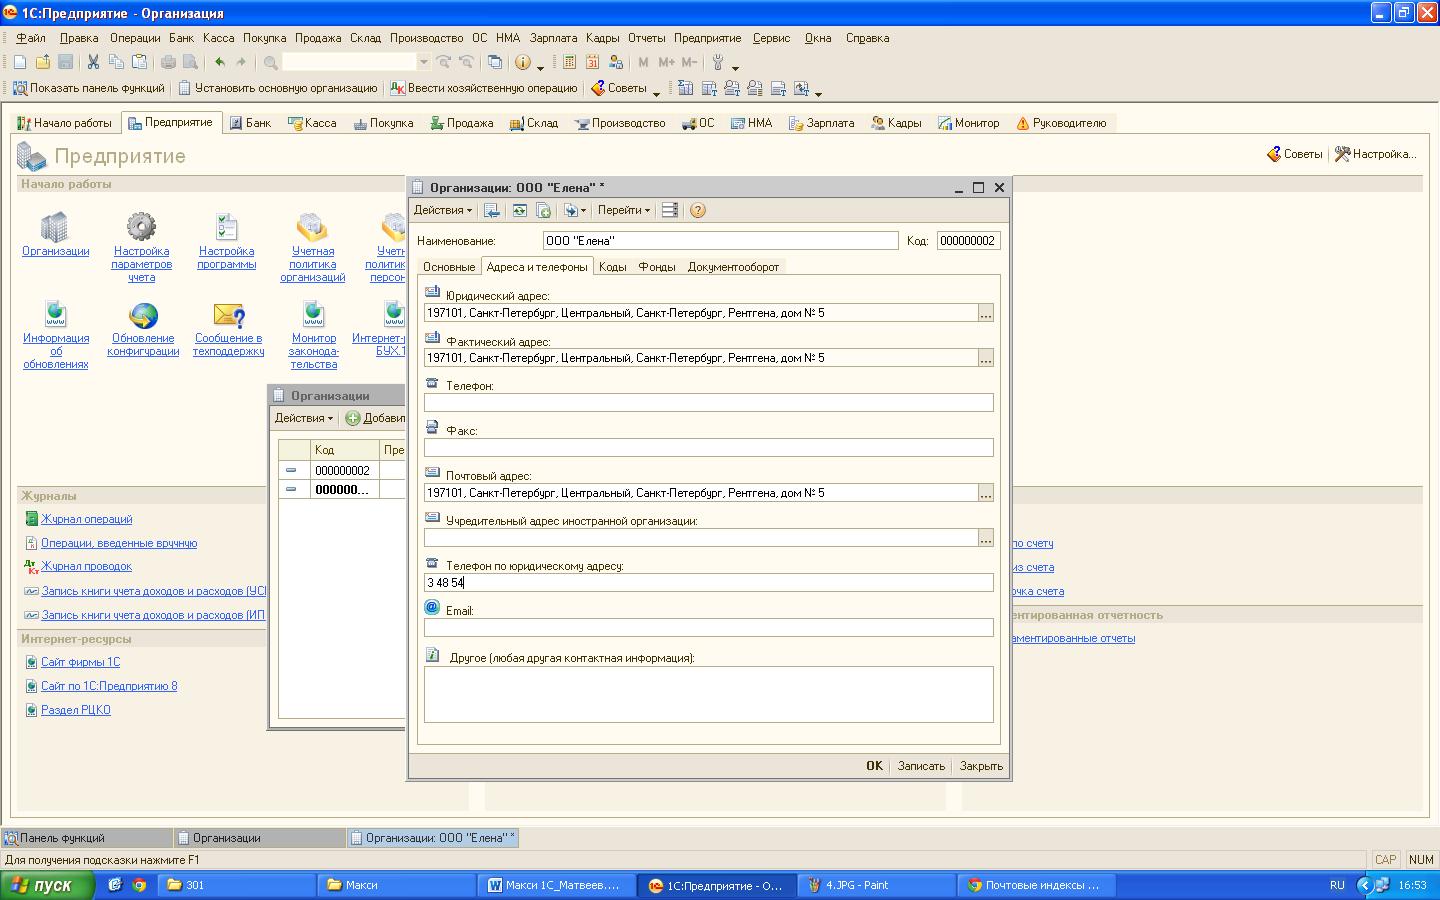Open the Файл menu
This screenshot has height=900, width=1440.
[x=31, y=38]
